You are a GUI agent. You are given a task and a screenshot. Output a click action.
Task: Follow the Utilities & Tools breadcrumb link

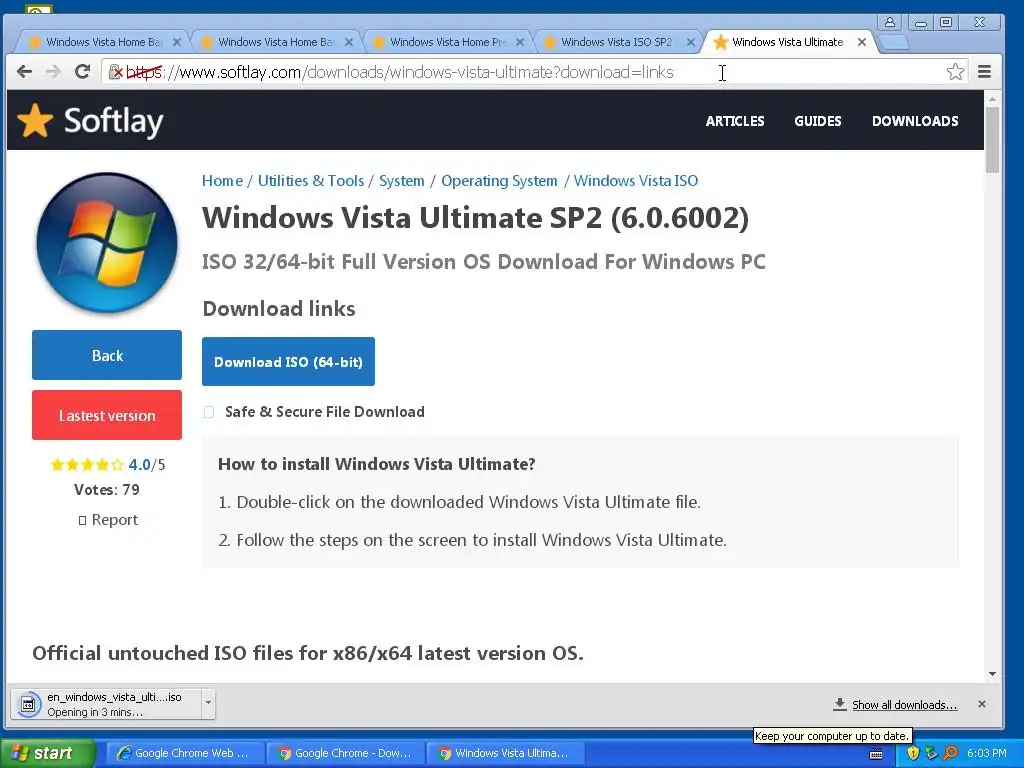coord(311,181)
